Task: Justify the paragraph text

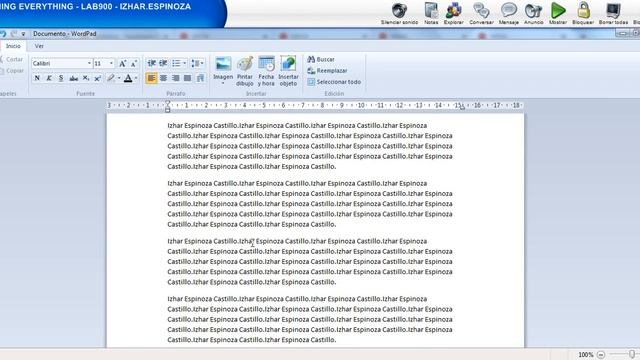Action: pyautogui.click(x=187, y=78)
